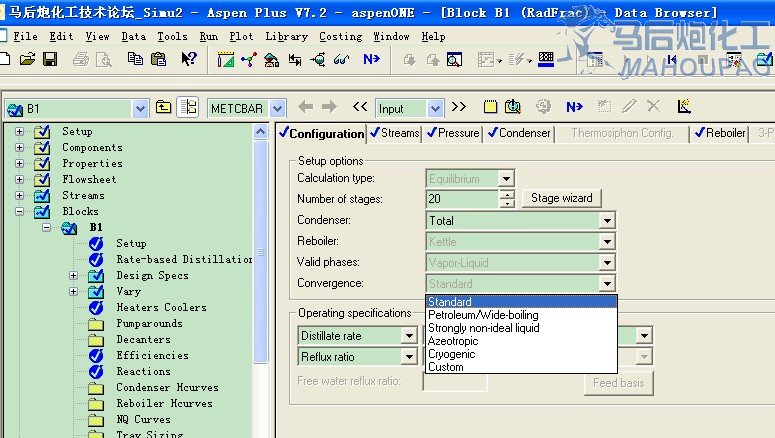Screen dimensions: 775x438
Task: Select Efficiencies in block tree
Action: click(x=152, y=355)
